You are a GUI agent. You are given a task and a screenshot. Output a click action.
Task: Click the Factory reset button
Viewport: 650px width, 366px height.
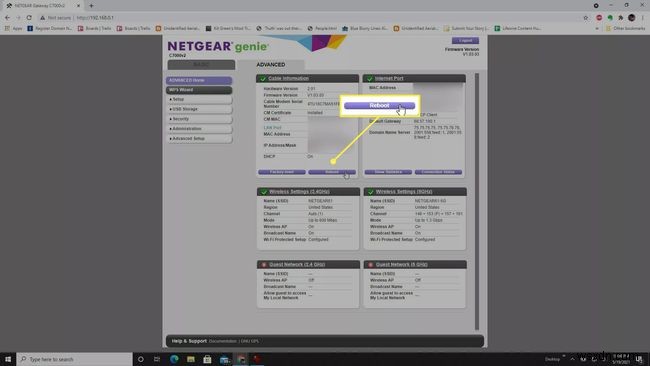click(x=282, y=172)
